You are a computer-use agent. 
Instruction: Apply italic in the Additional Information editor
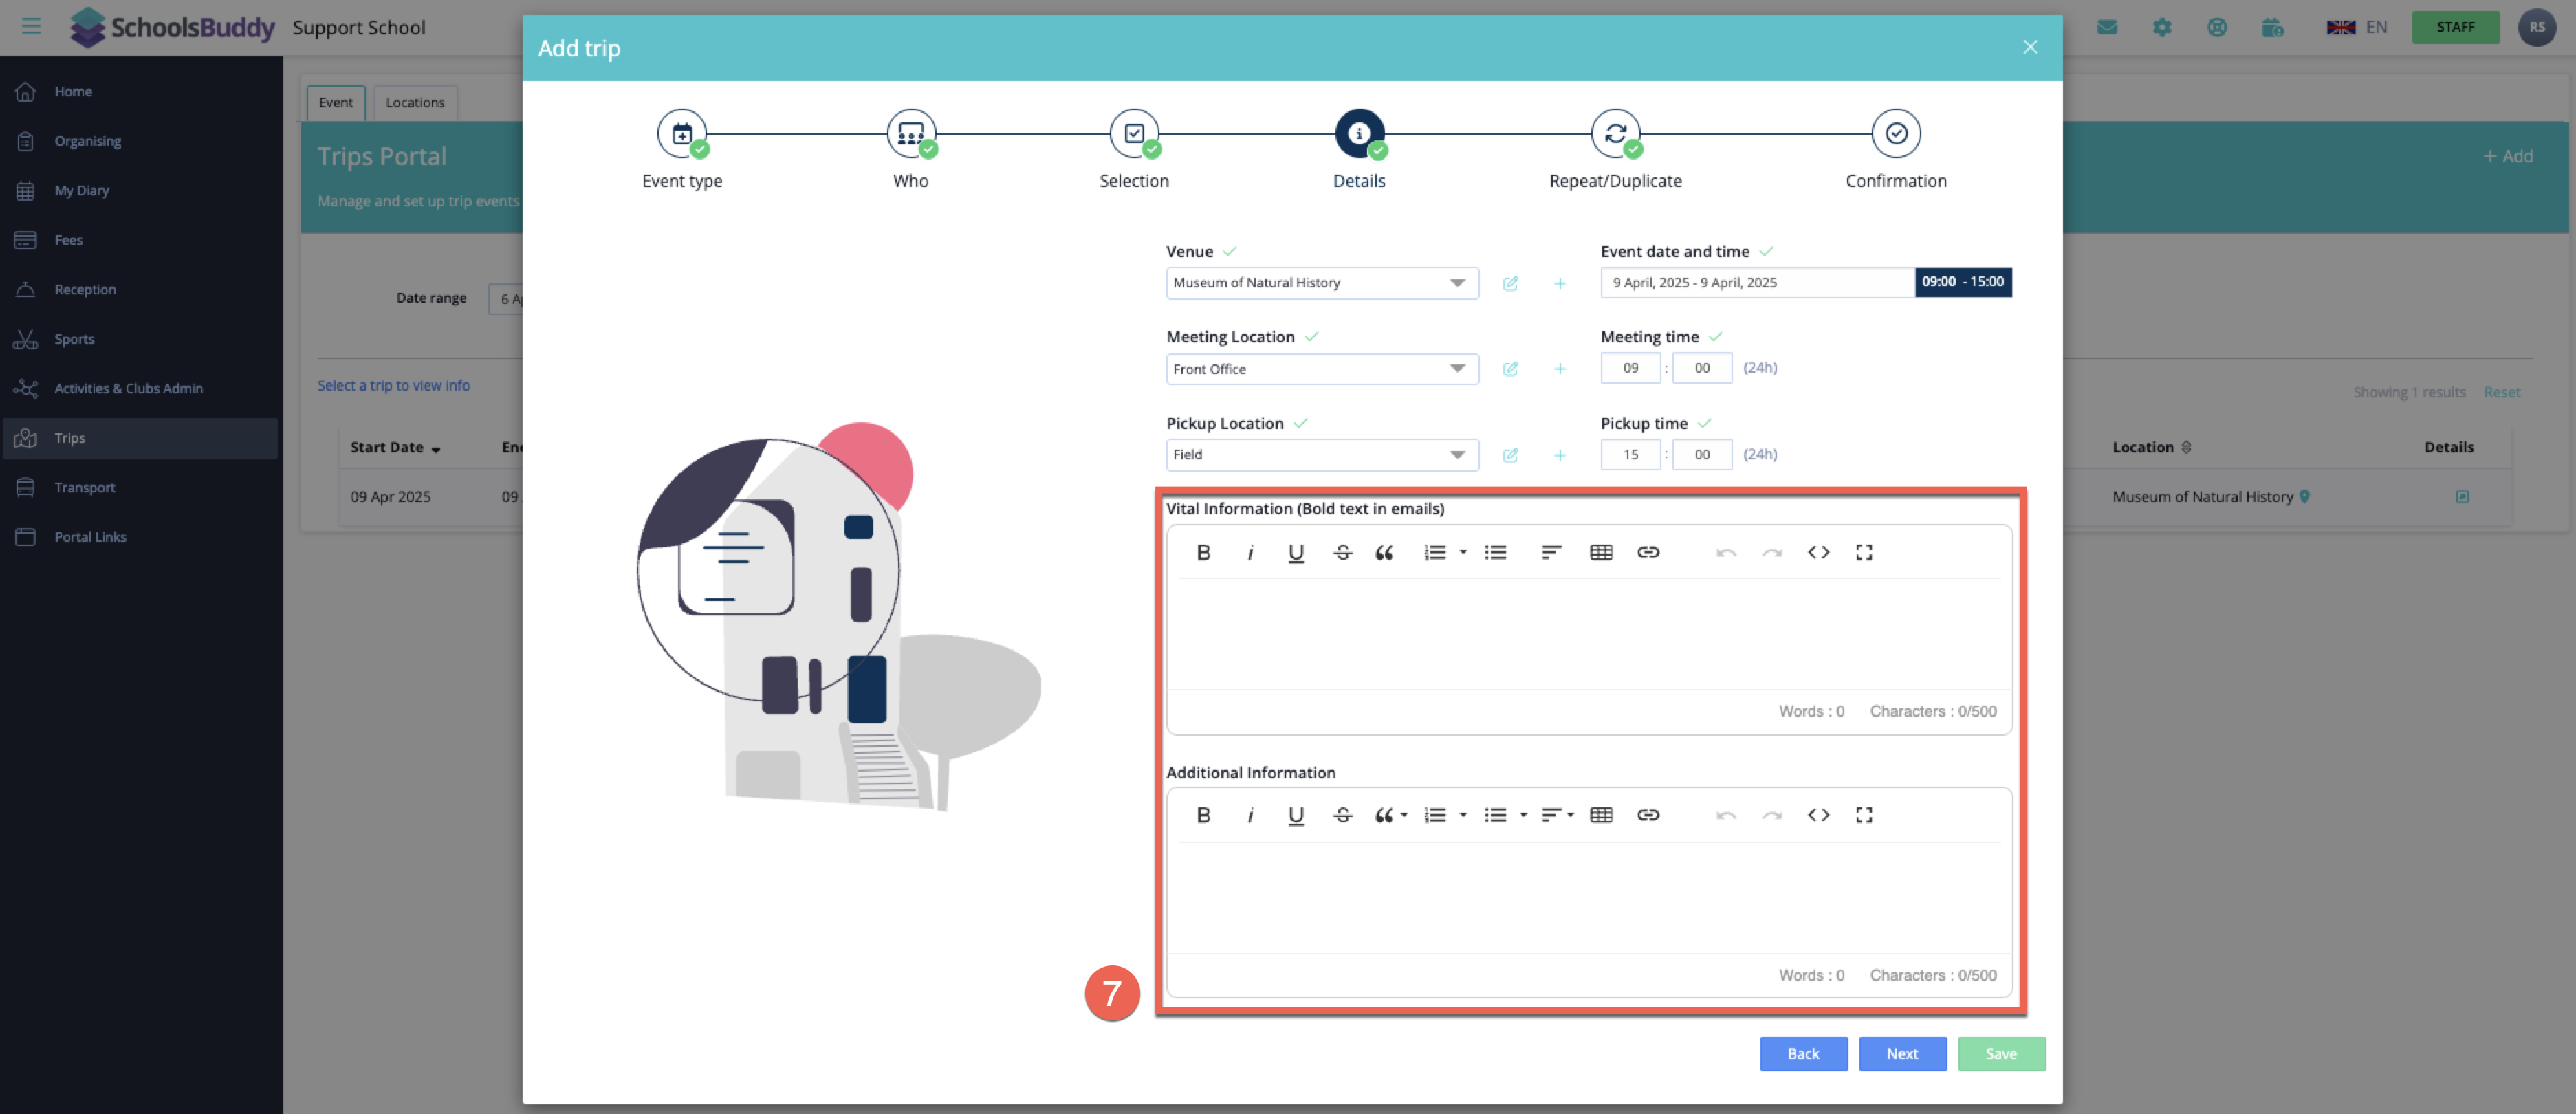pyautogui.click(x=1250, y=815)
